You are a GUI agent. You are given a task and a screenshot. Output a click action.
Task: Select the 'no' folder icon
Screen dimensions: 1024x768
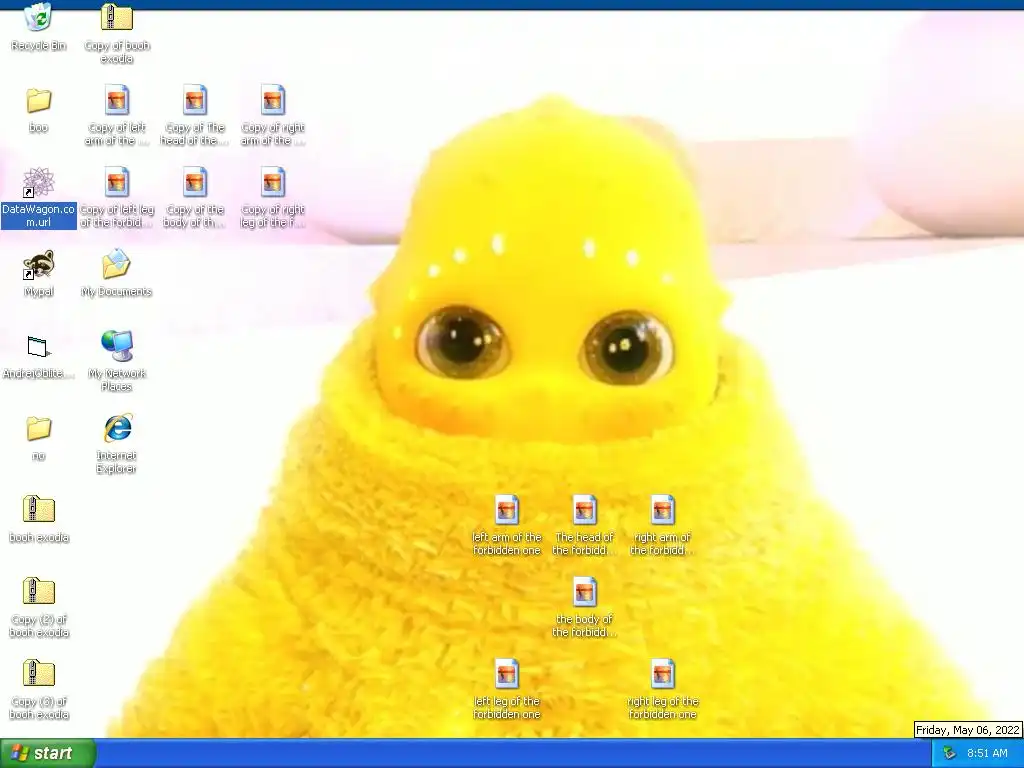click(39, 428)
